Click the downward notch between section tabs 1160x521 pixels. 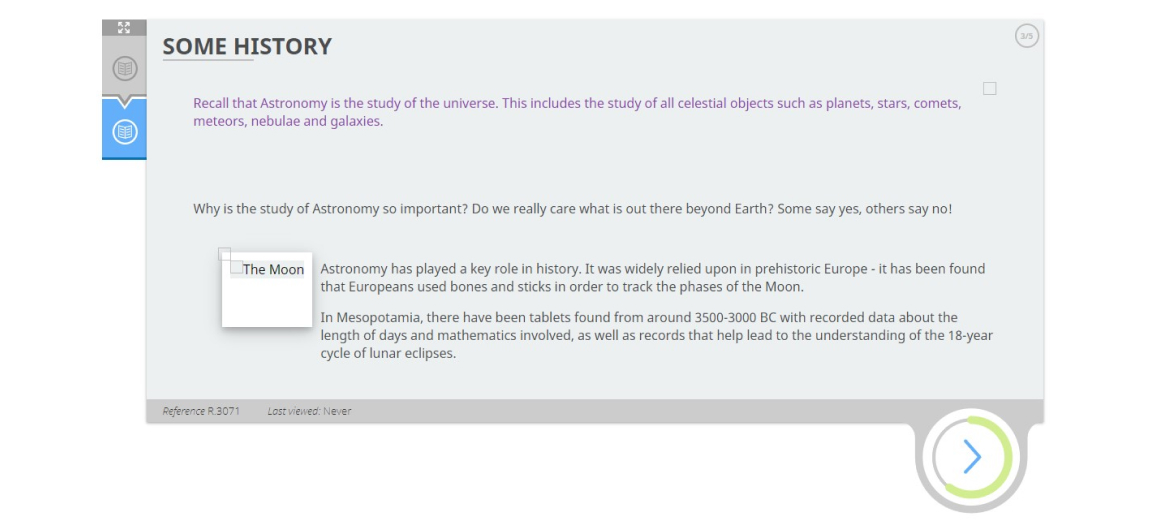click(x=124, y=102)
